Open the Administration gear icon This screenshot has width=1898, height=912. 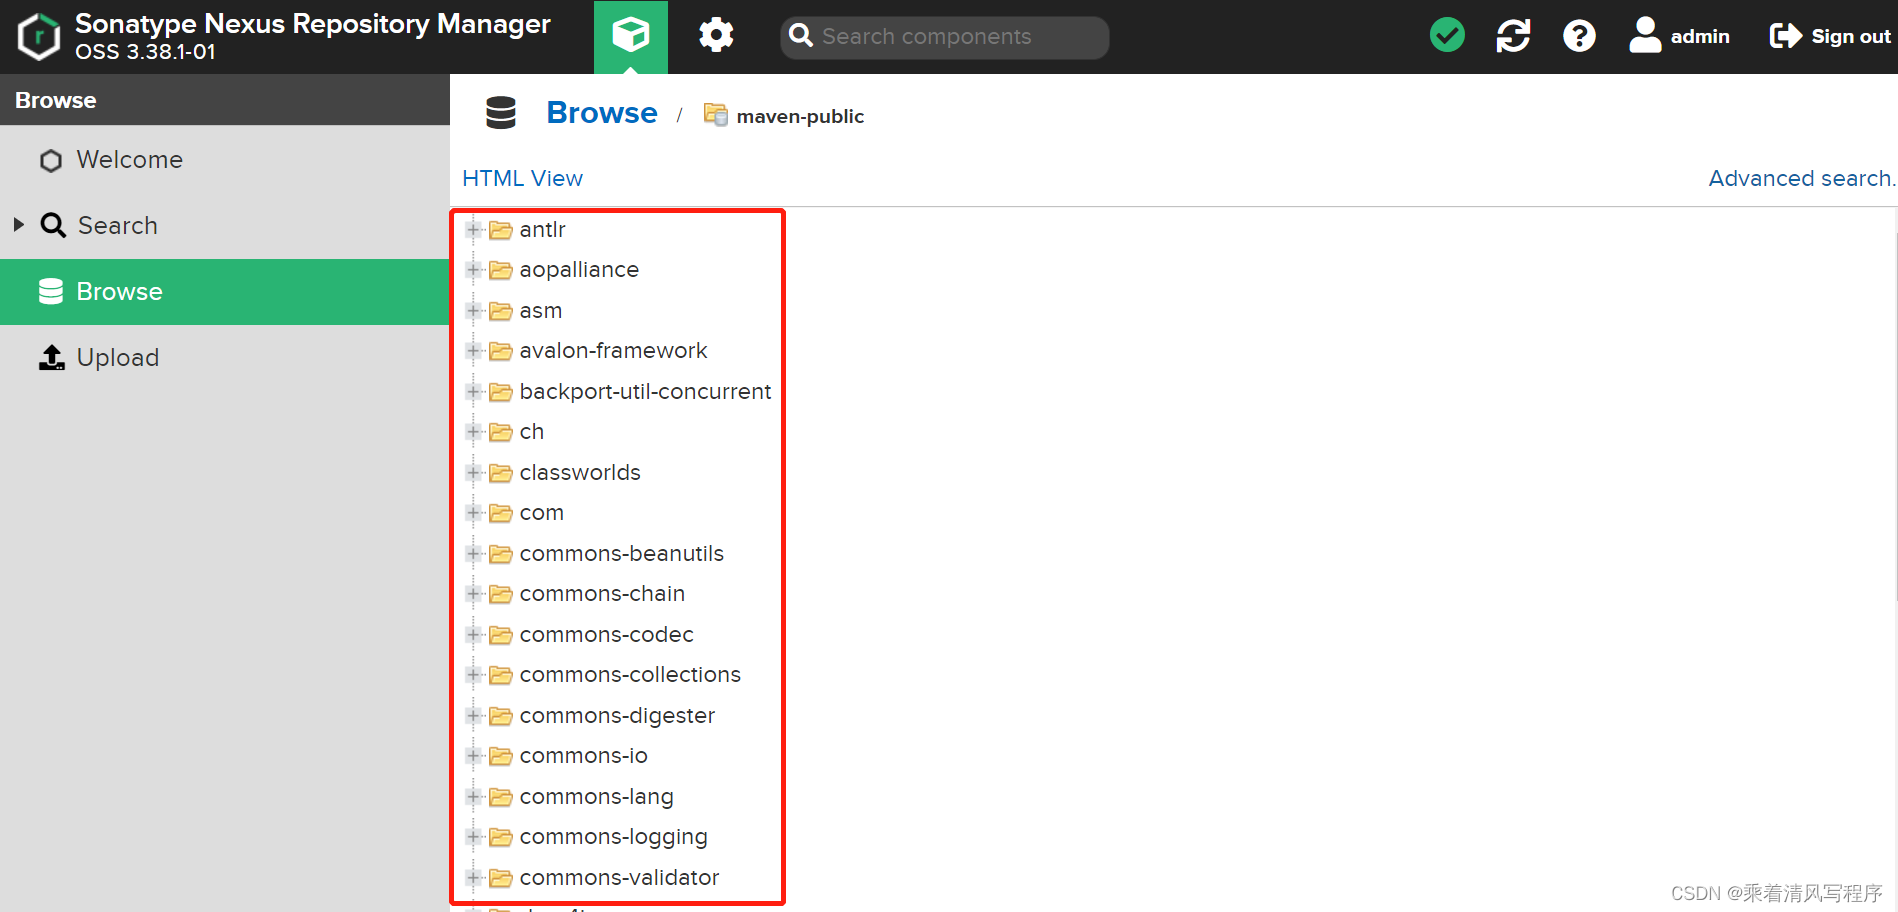pos(716,36)
